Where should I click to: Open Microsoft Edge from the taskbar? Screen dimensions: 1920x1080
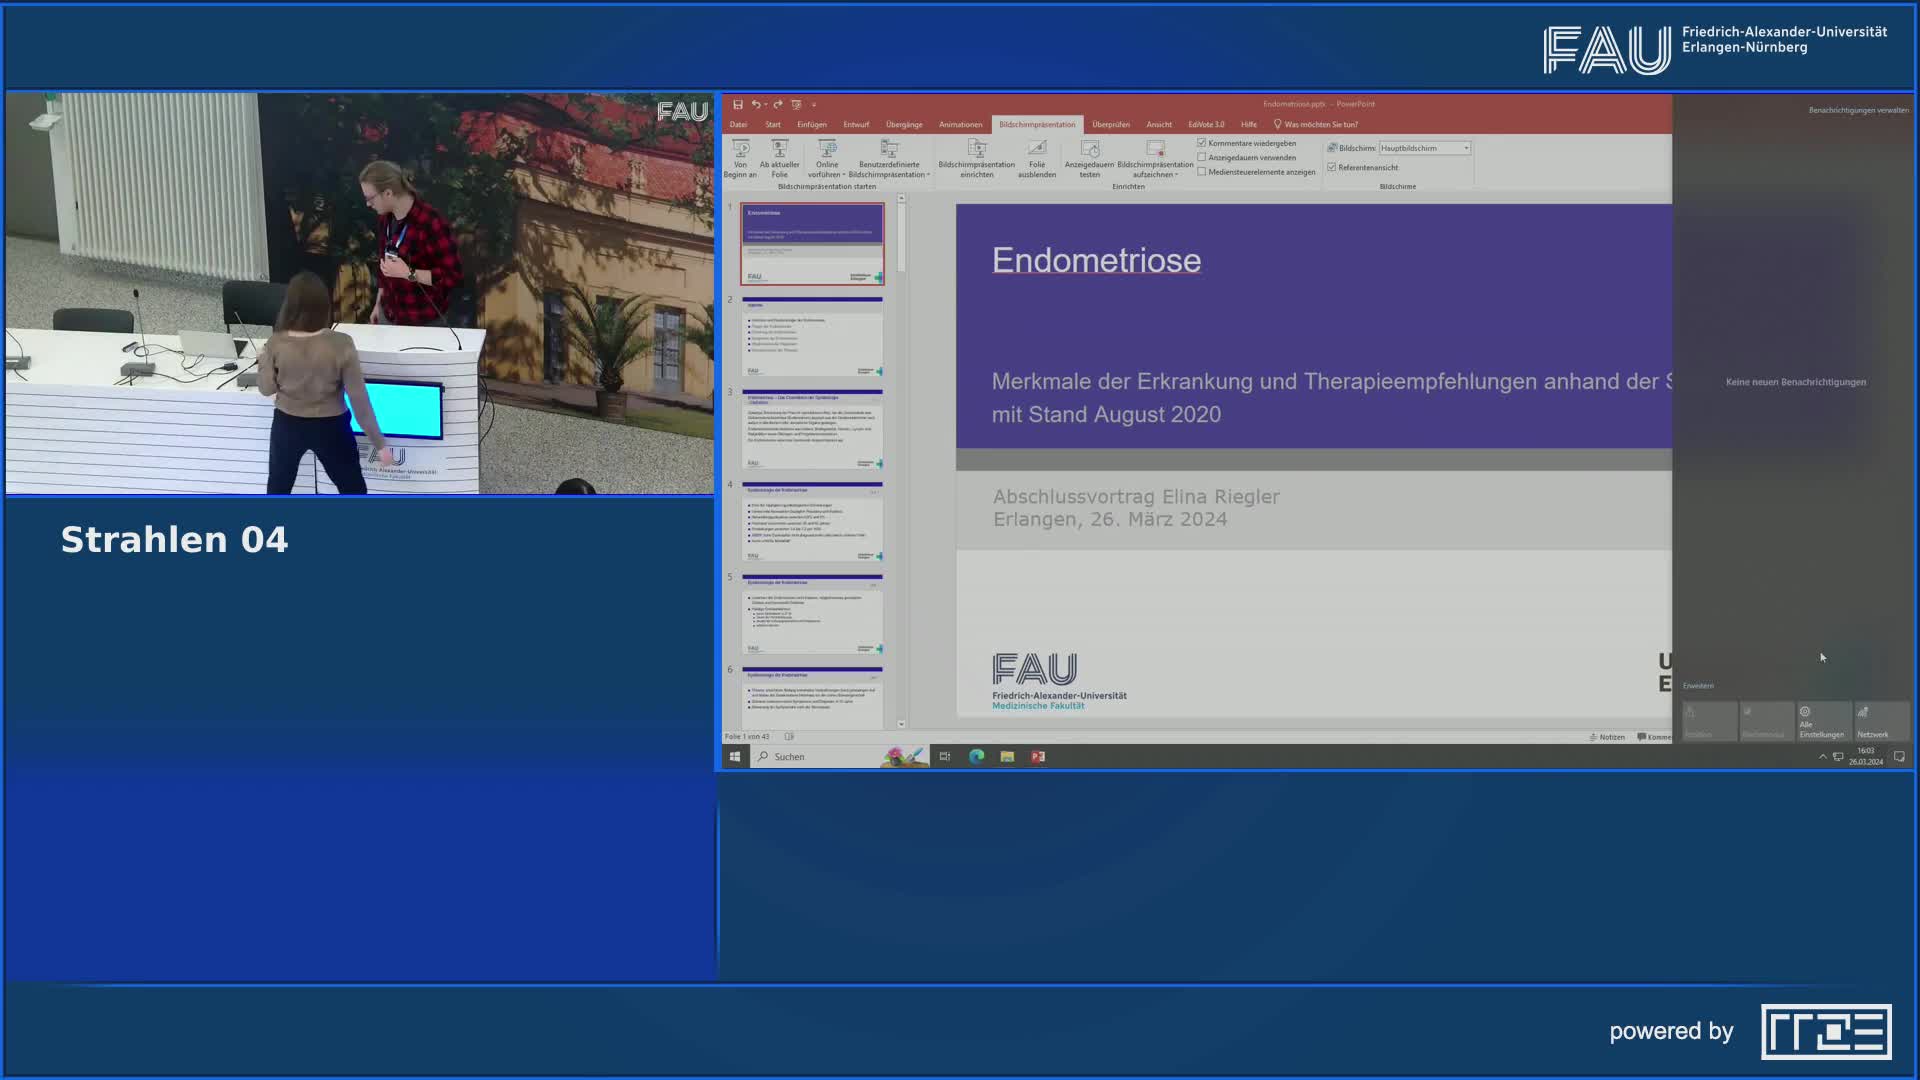[x=975, y=757]
